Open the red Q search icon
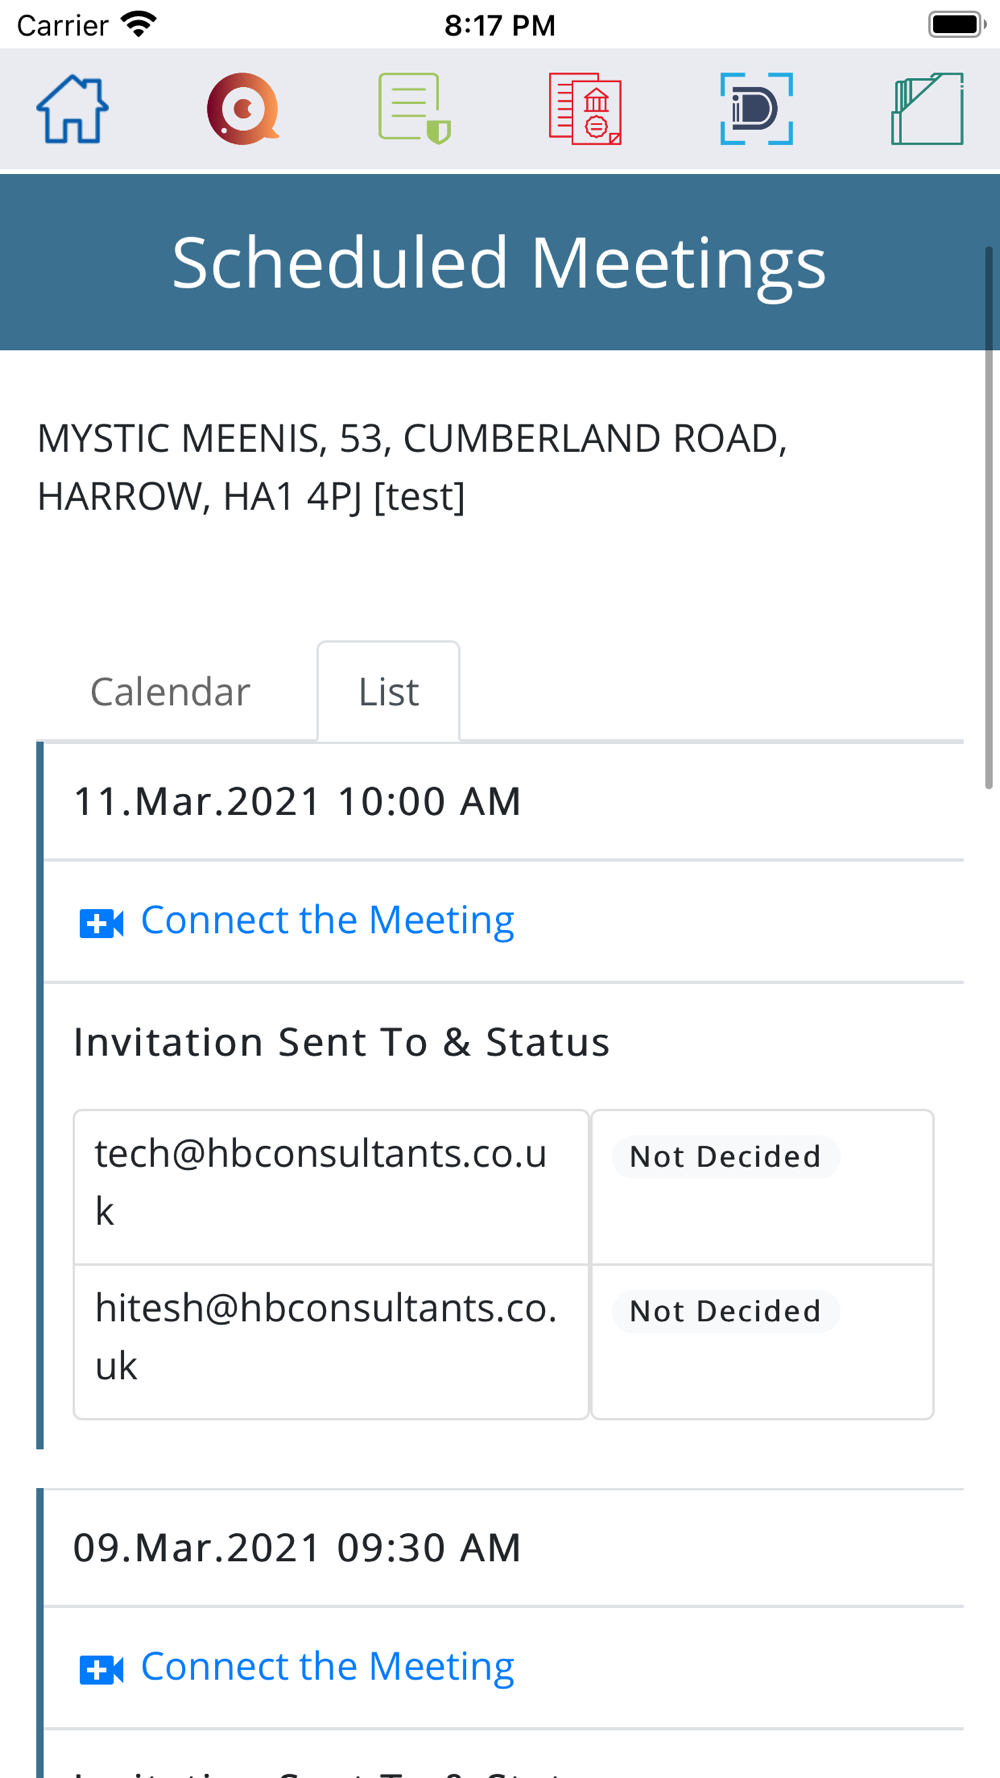 243,109
